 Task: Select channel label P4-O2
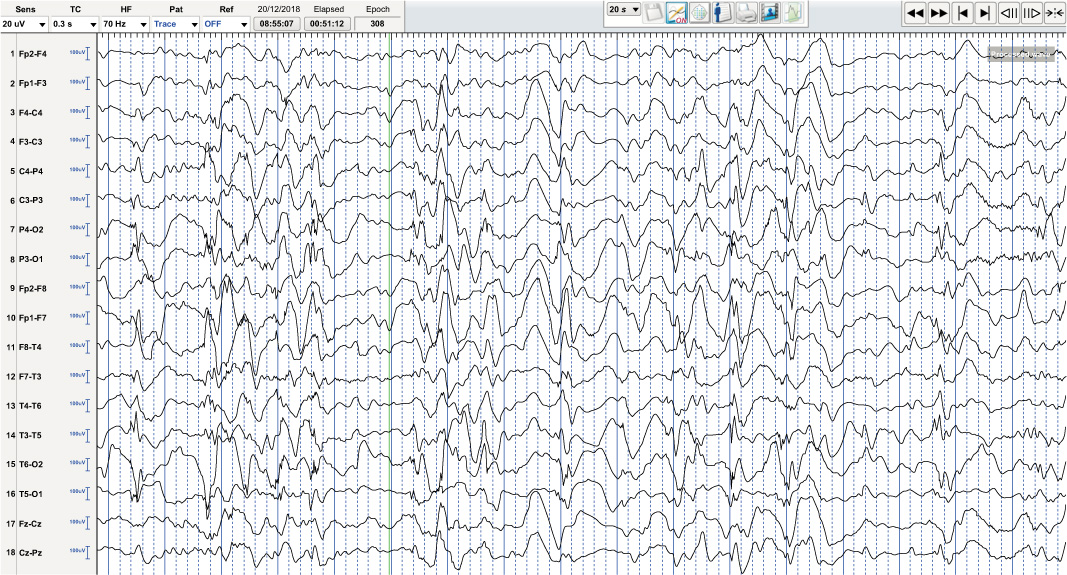(31, 229)
